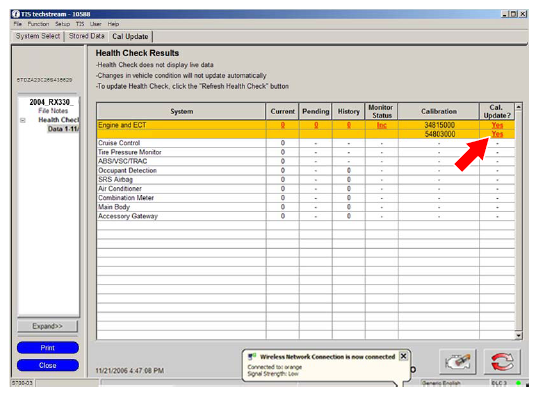538x396 pixels.
Task: Collapse the Health Check tree node
Action: pos(23,120)
